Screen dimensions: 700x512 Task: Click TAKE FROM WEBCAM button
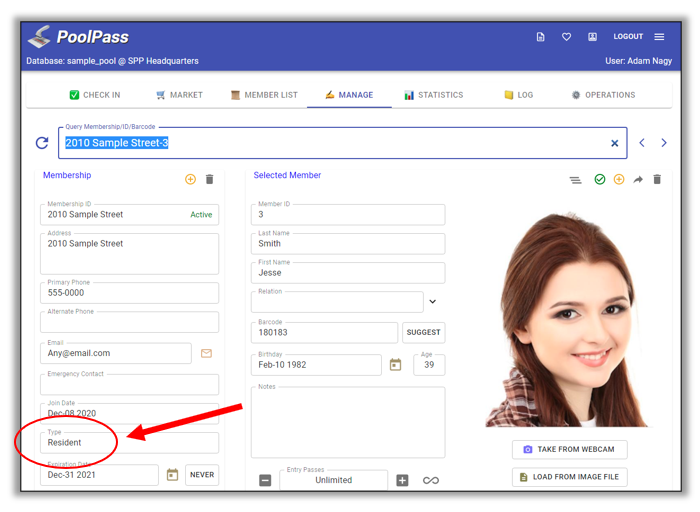pyautogui.click(x=570, y=450)
